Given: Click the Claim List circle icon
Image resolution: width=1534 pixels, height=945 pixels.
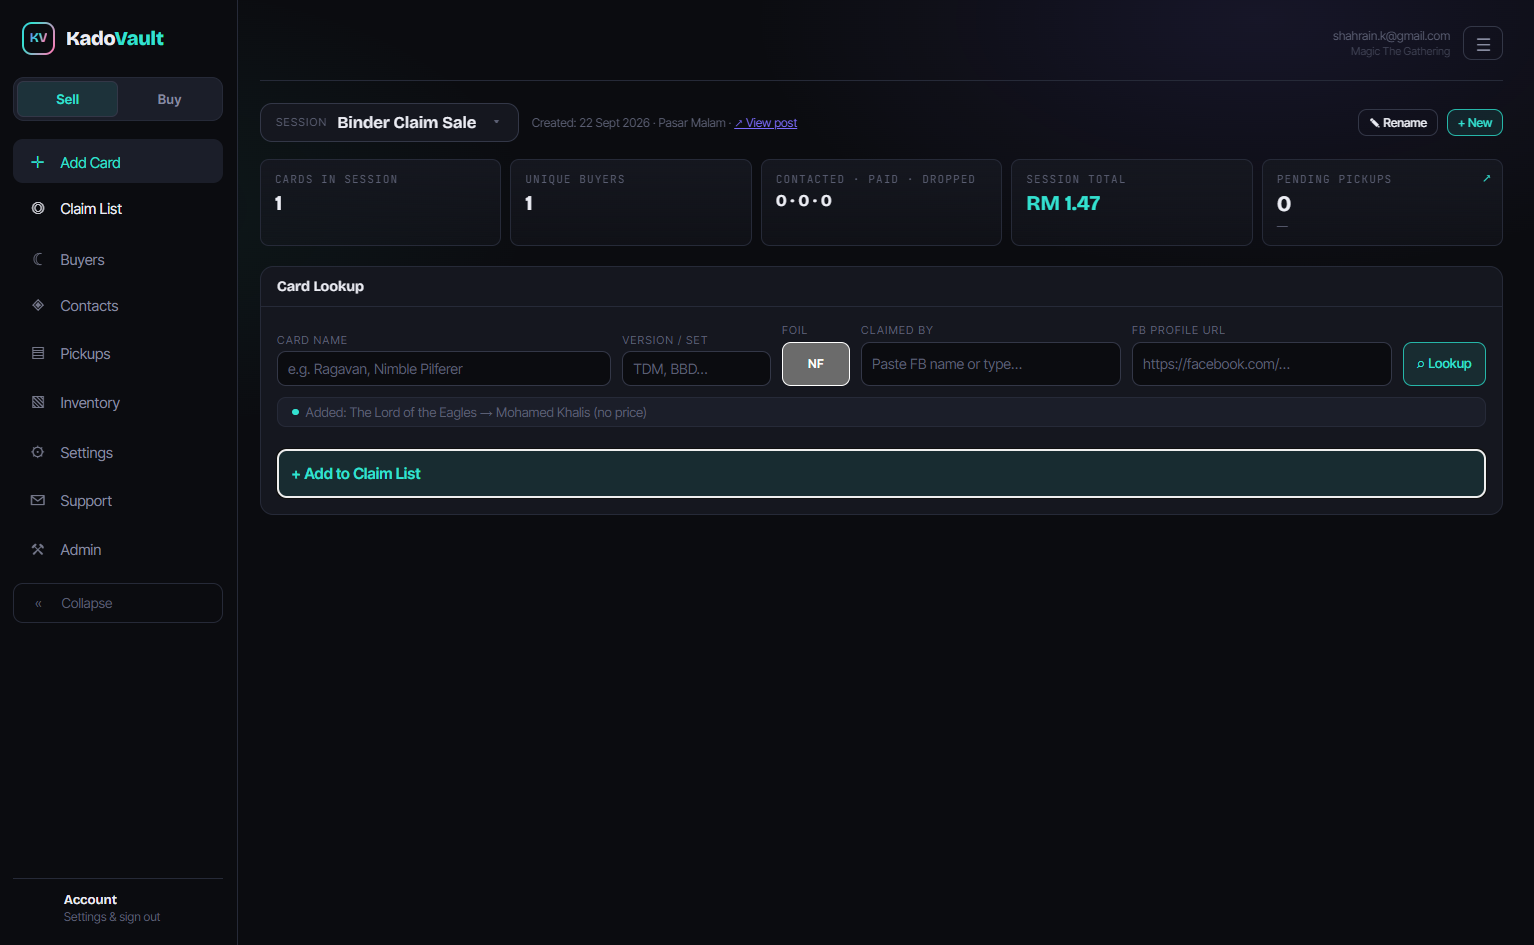Looking at the screenshot, I should click(38, 208).
